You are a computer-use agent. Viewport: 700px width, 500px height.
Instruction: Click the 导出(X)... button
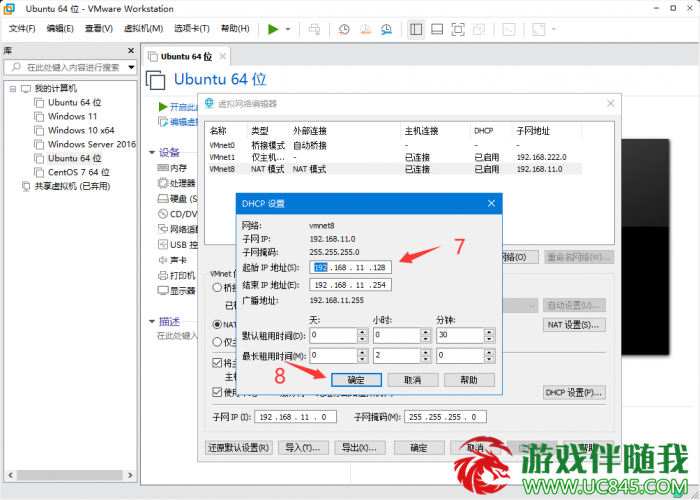[360, 447]
